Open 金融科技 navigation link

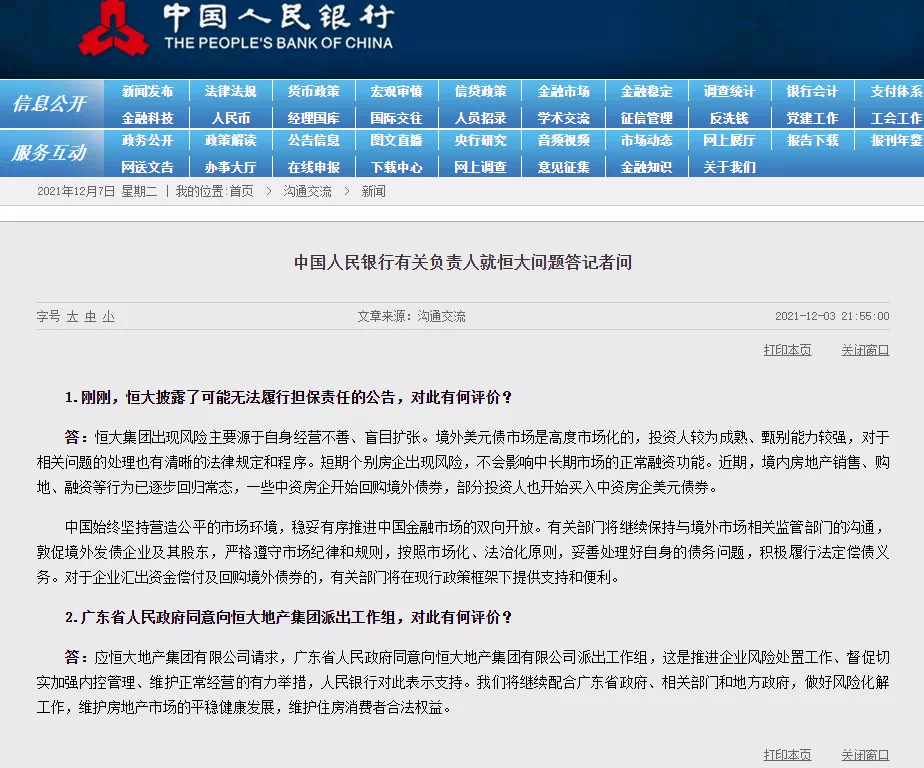click(147, 118)
